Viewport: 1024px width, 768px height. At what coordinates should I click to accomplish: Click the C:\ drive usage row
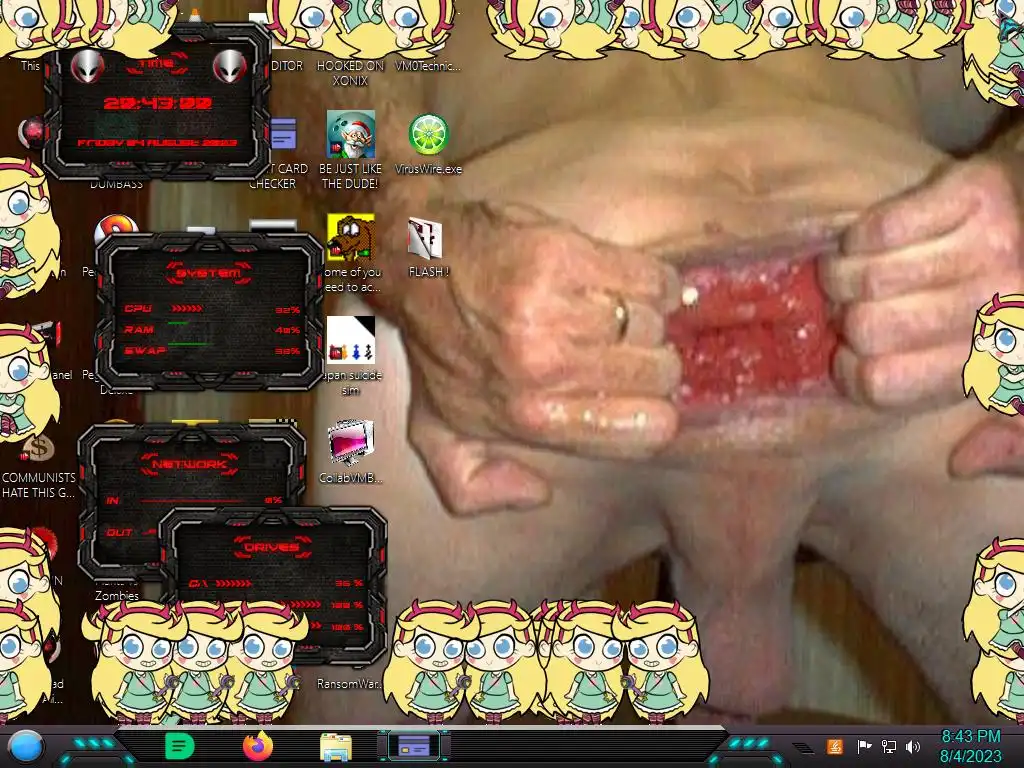pos(276,583)
